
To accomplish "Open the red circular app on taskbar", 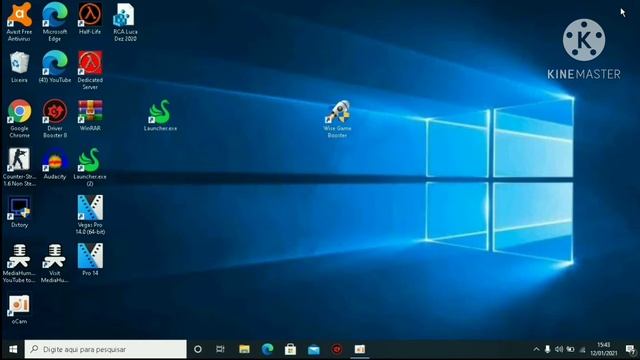I will (337, 349).
